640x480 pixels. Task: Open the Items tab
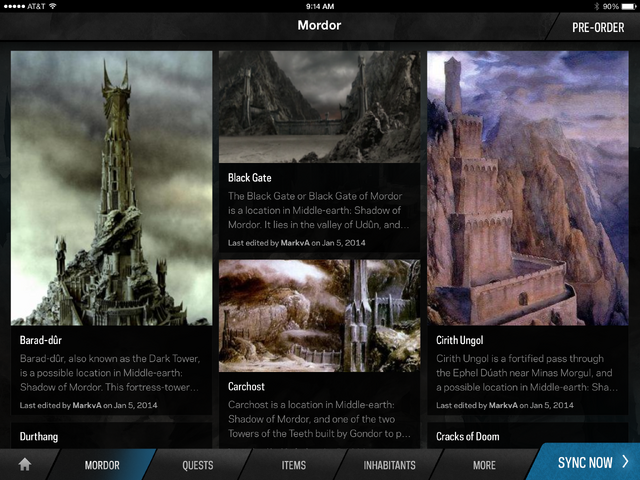[293, 465]
